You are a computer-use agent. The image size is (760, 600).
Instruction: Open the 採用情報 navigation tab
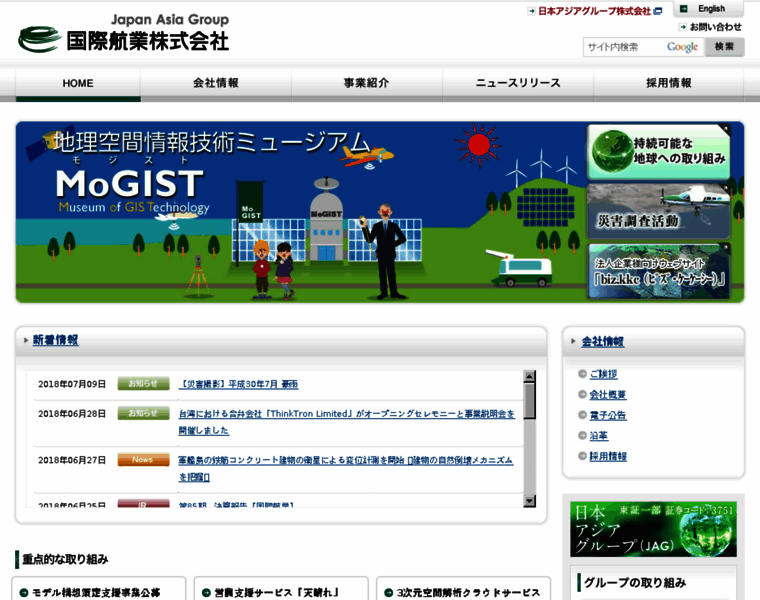(x=669, y=83)
